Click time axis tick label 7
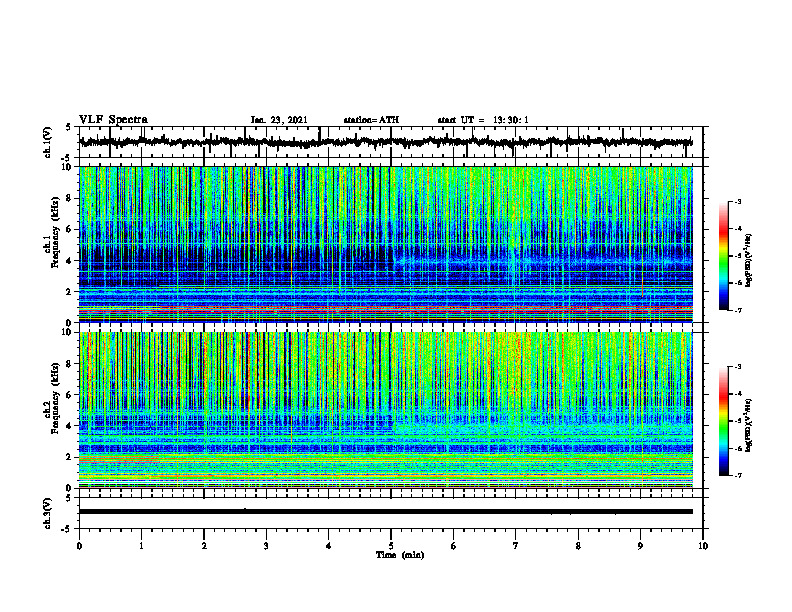This screenshot has width=792, height=612. (516, 546)
